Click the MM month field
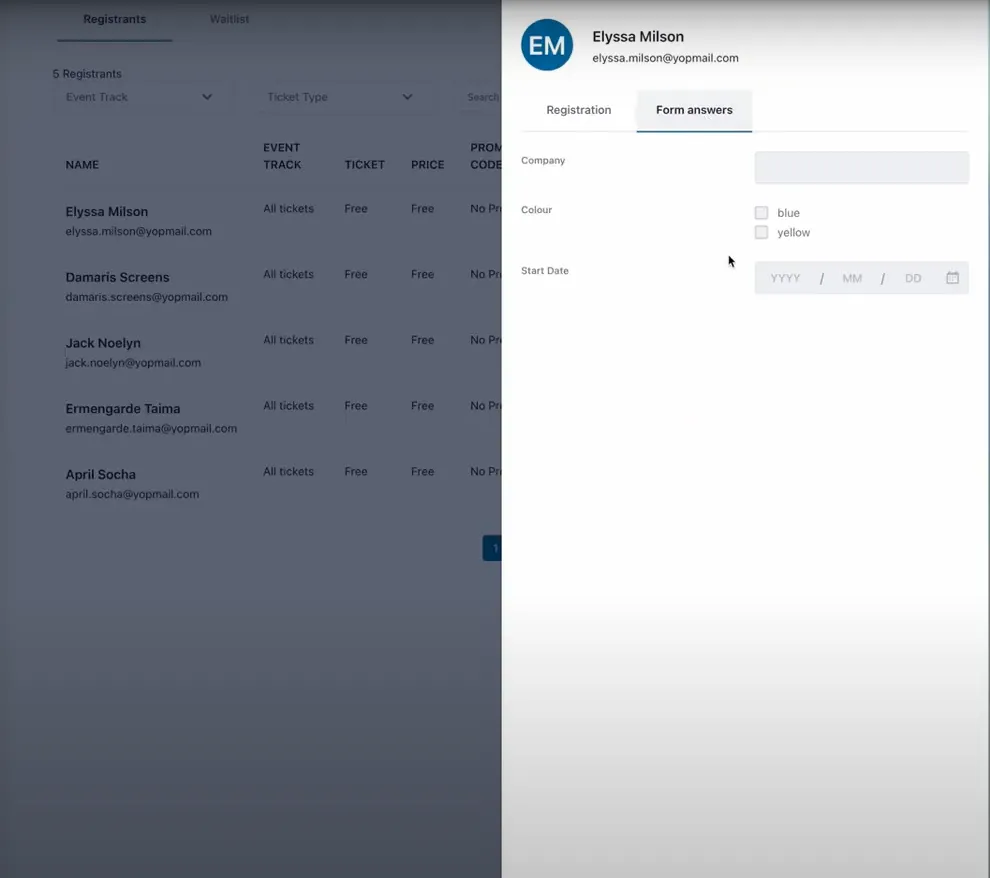Screen dimensions: 990x878 tap(851, 279)
